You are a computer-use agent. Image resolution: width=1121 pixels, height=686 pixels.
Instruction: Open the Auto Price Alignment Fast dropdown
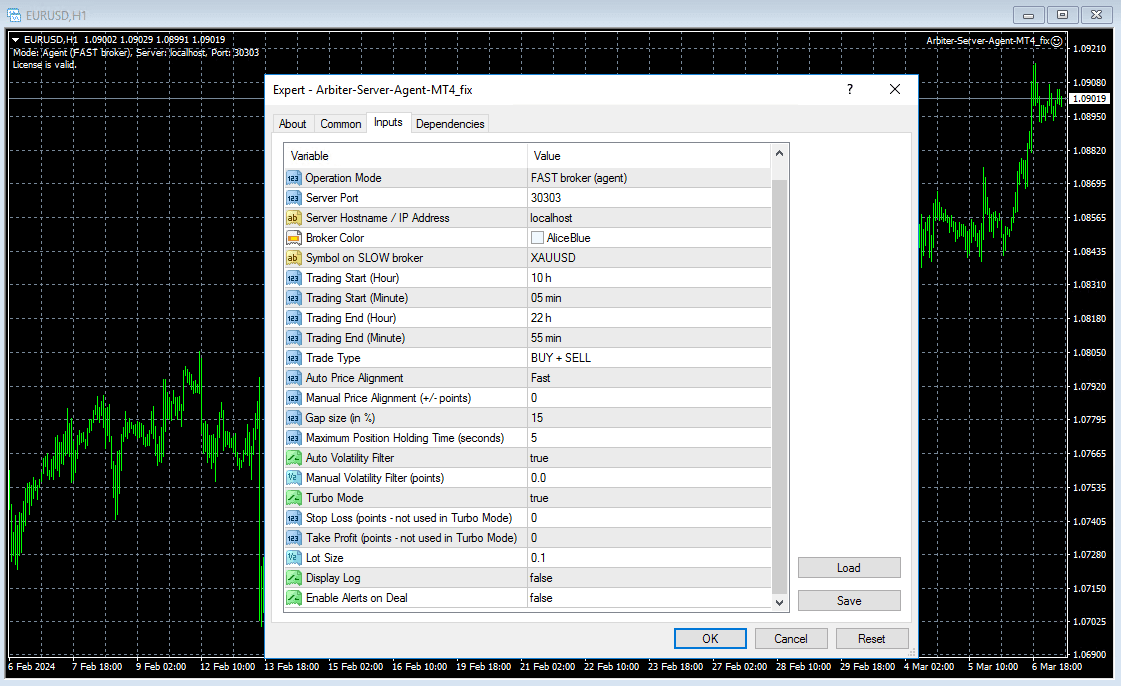coord(648,378)
